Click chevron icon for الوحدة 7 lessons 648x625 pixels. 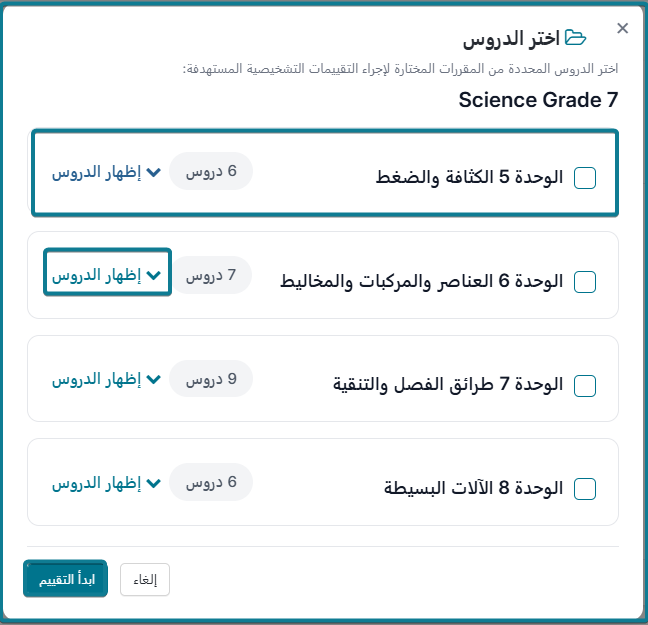coord(154,379)
